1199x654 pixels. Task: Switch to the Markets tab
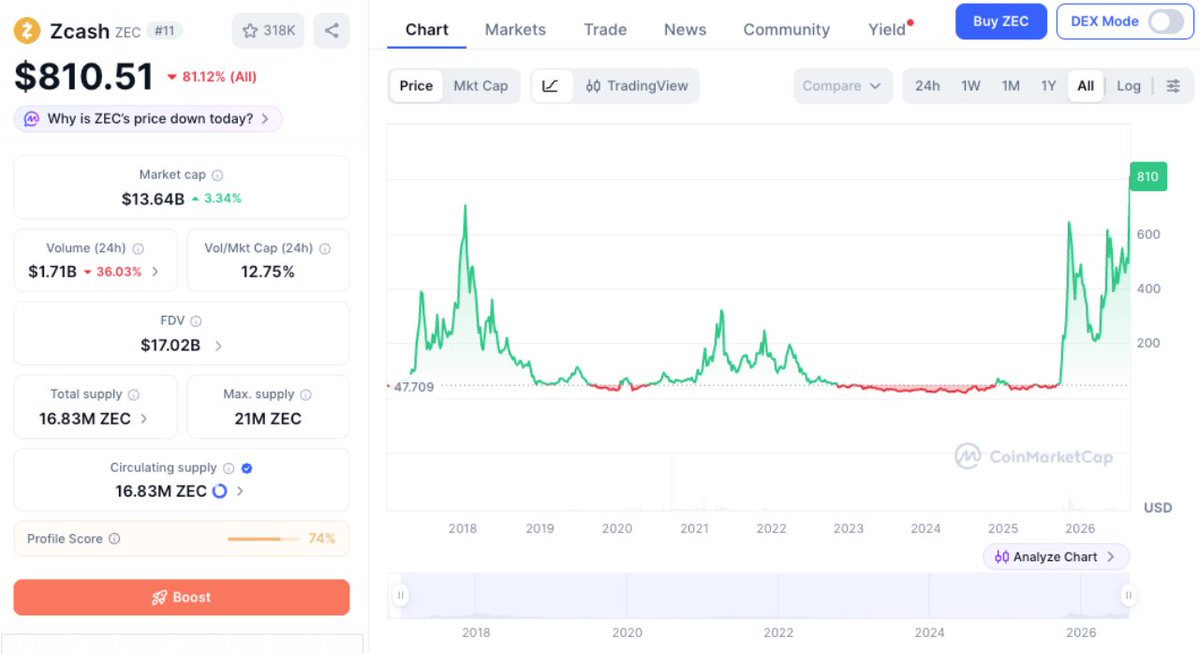(x=515, y=30)
